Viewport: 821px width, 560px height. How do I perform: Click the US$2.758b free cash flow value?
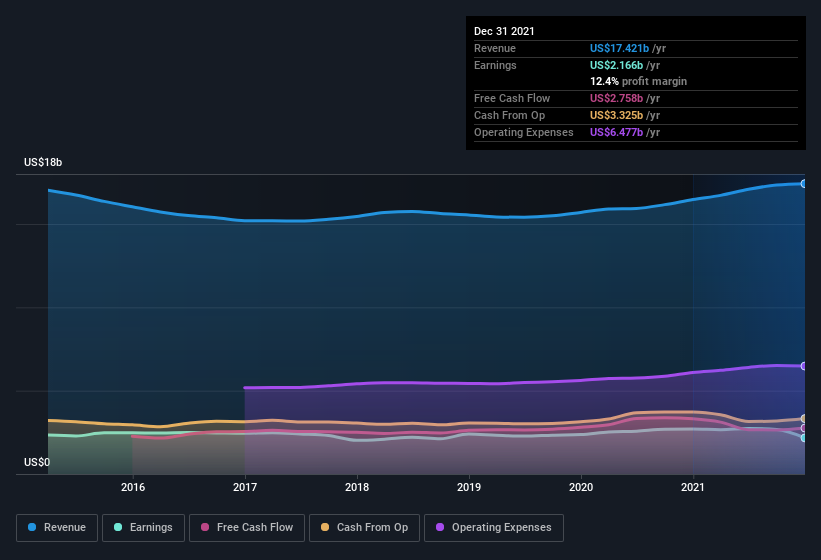click(x=616, y=98)
